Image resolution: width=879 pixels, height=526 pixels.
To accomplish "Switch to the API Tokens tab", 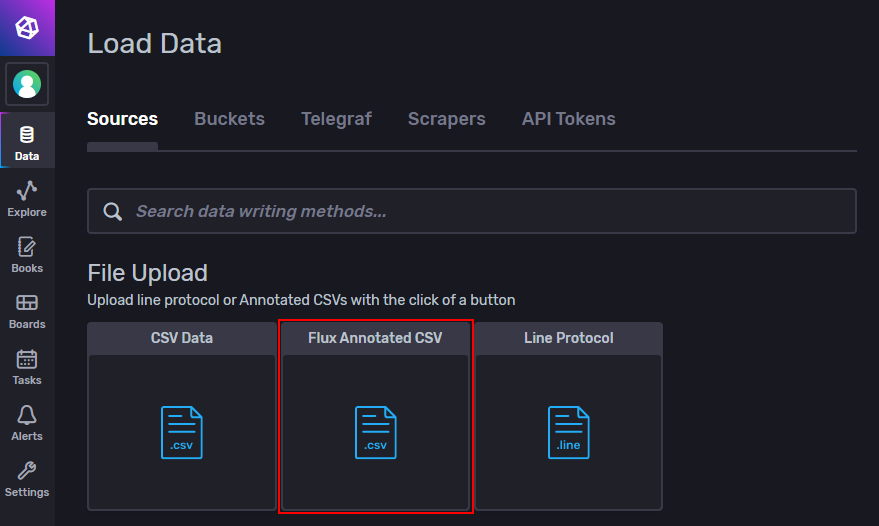I will 568,119.
